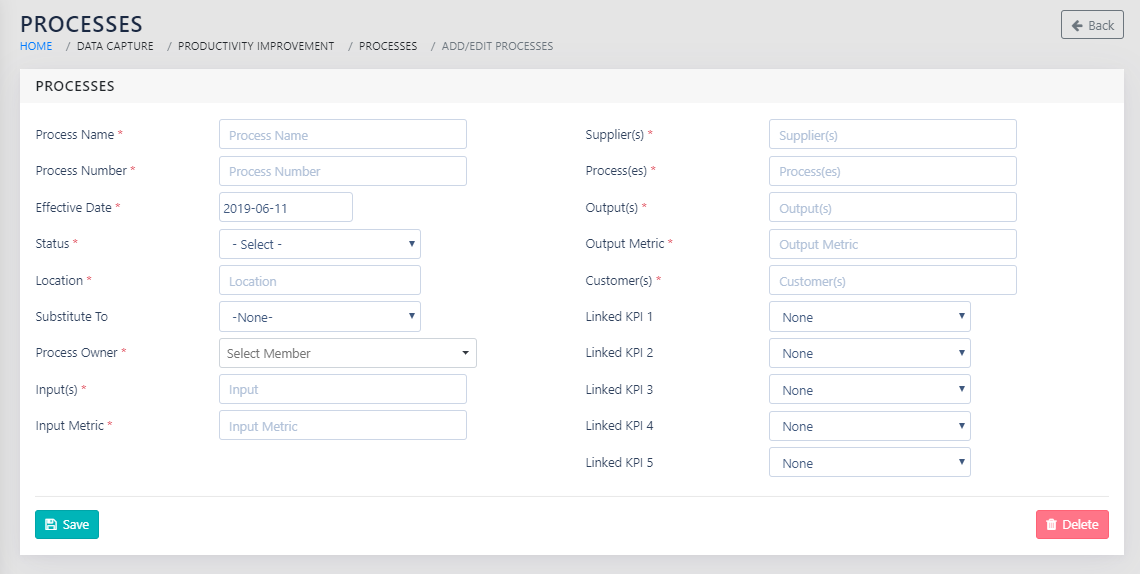Navigate to Home breadcrumb link

point(36,46)
